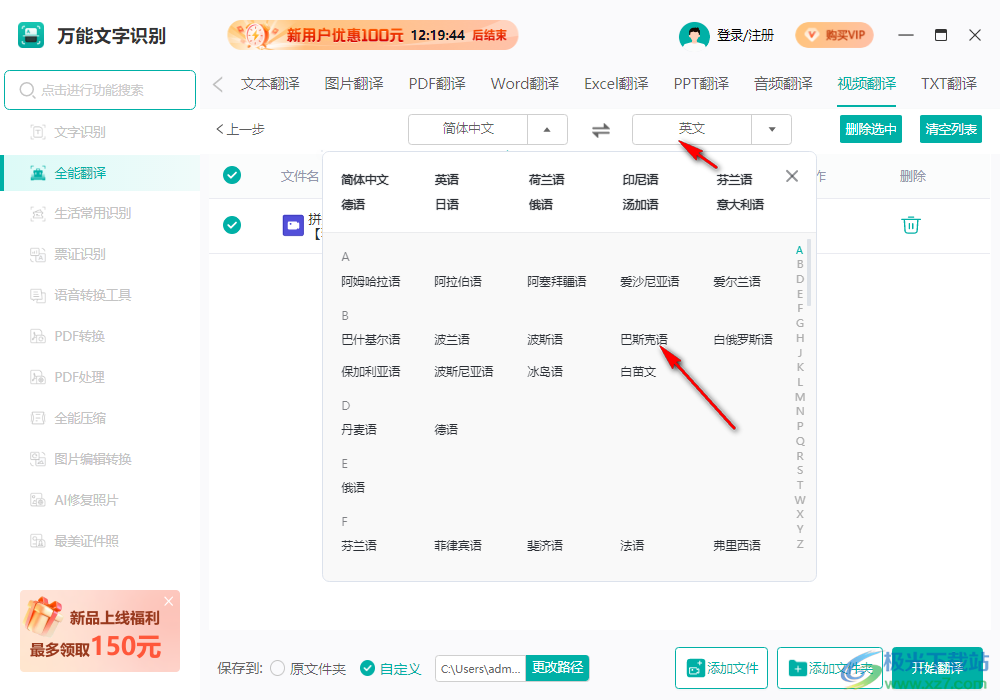Select 意大利语 from quick languages

pyautogui.click(x=740, y=205)
